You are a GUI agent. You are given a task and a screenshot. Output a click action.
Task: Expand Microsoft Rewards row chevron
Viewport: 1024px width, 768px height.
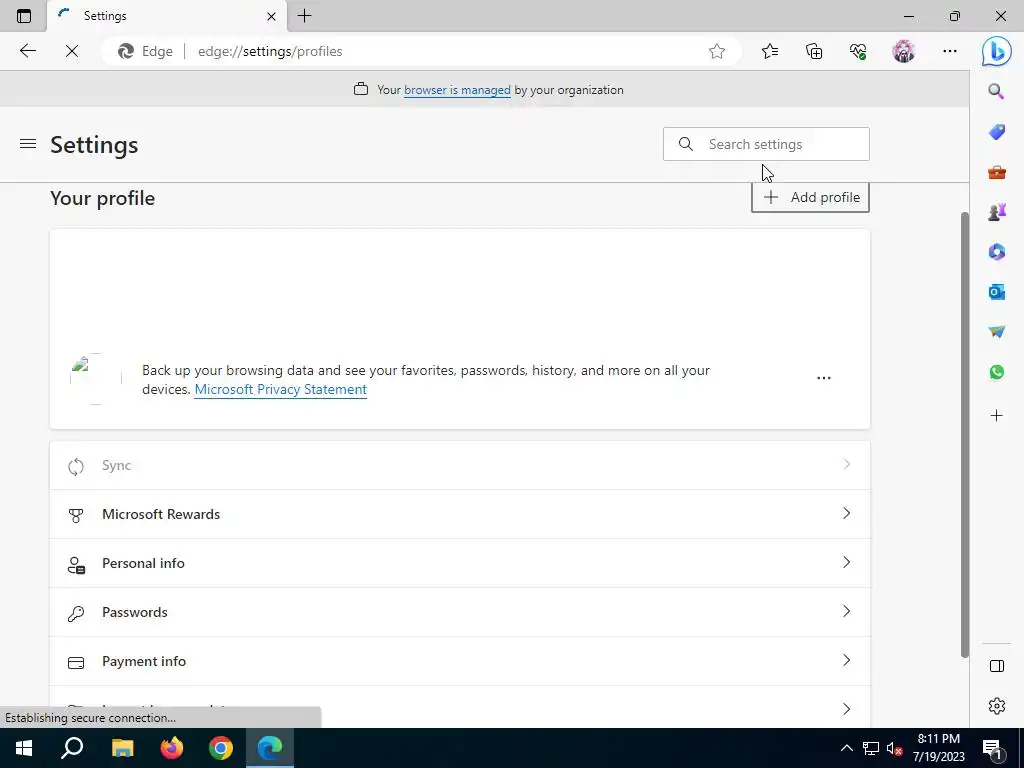pyautogui.click(x=846, y=514)
